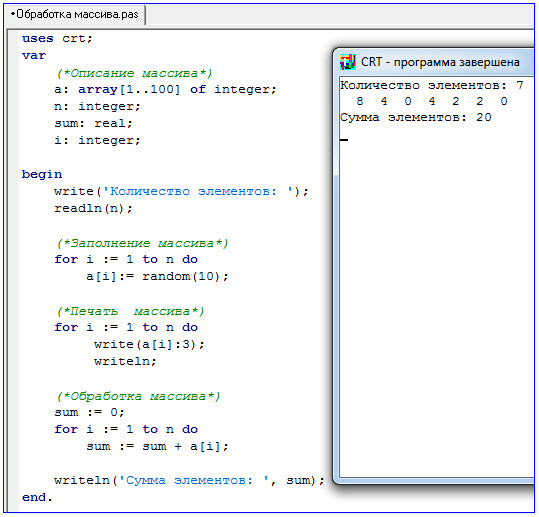Image resolution: width=539 pixels, height=517 pixels.
Task: Click the final 'end.' keyword
Action: tap(37, 497)
